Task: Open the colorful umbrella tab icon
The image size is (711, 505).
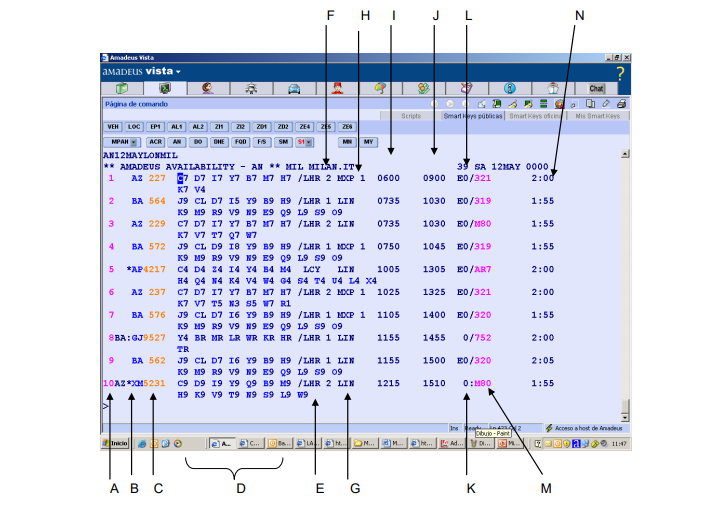Action: (380, 88)
